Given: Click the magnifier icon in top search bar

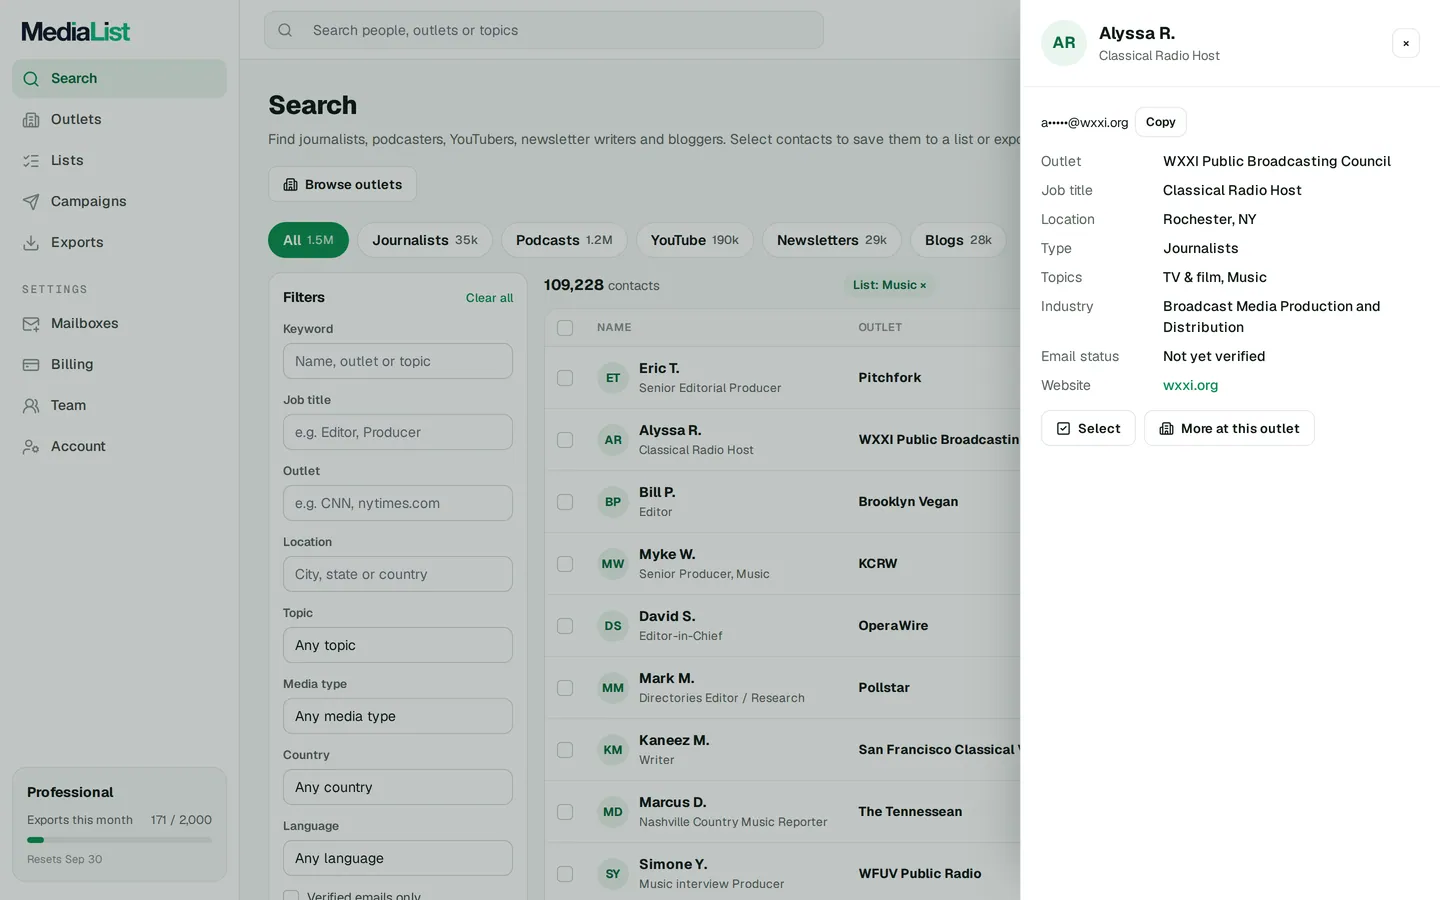Looking at the screenshot, I should [285, 30].
